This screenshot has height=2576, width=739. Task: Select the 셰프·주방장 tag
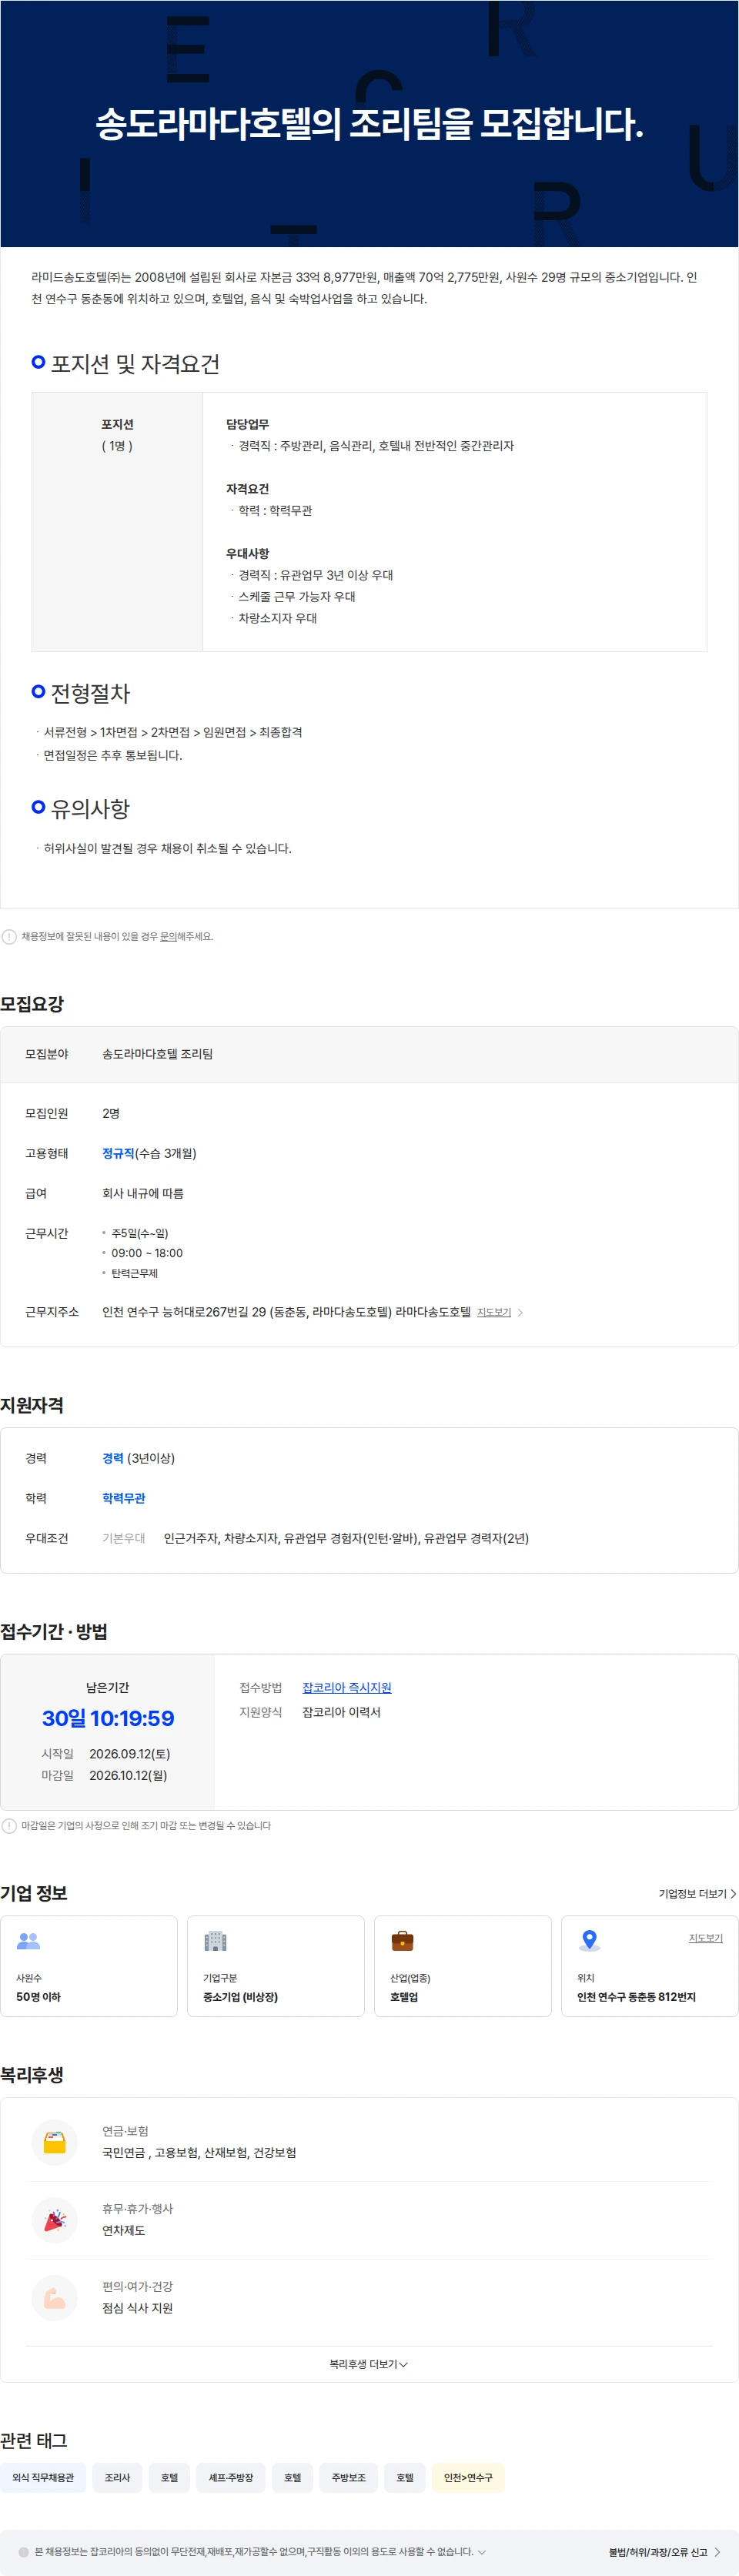tap(231, 2478)
